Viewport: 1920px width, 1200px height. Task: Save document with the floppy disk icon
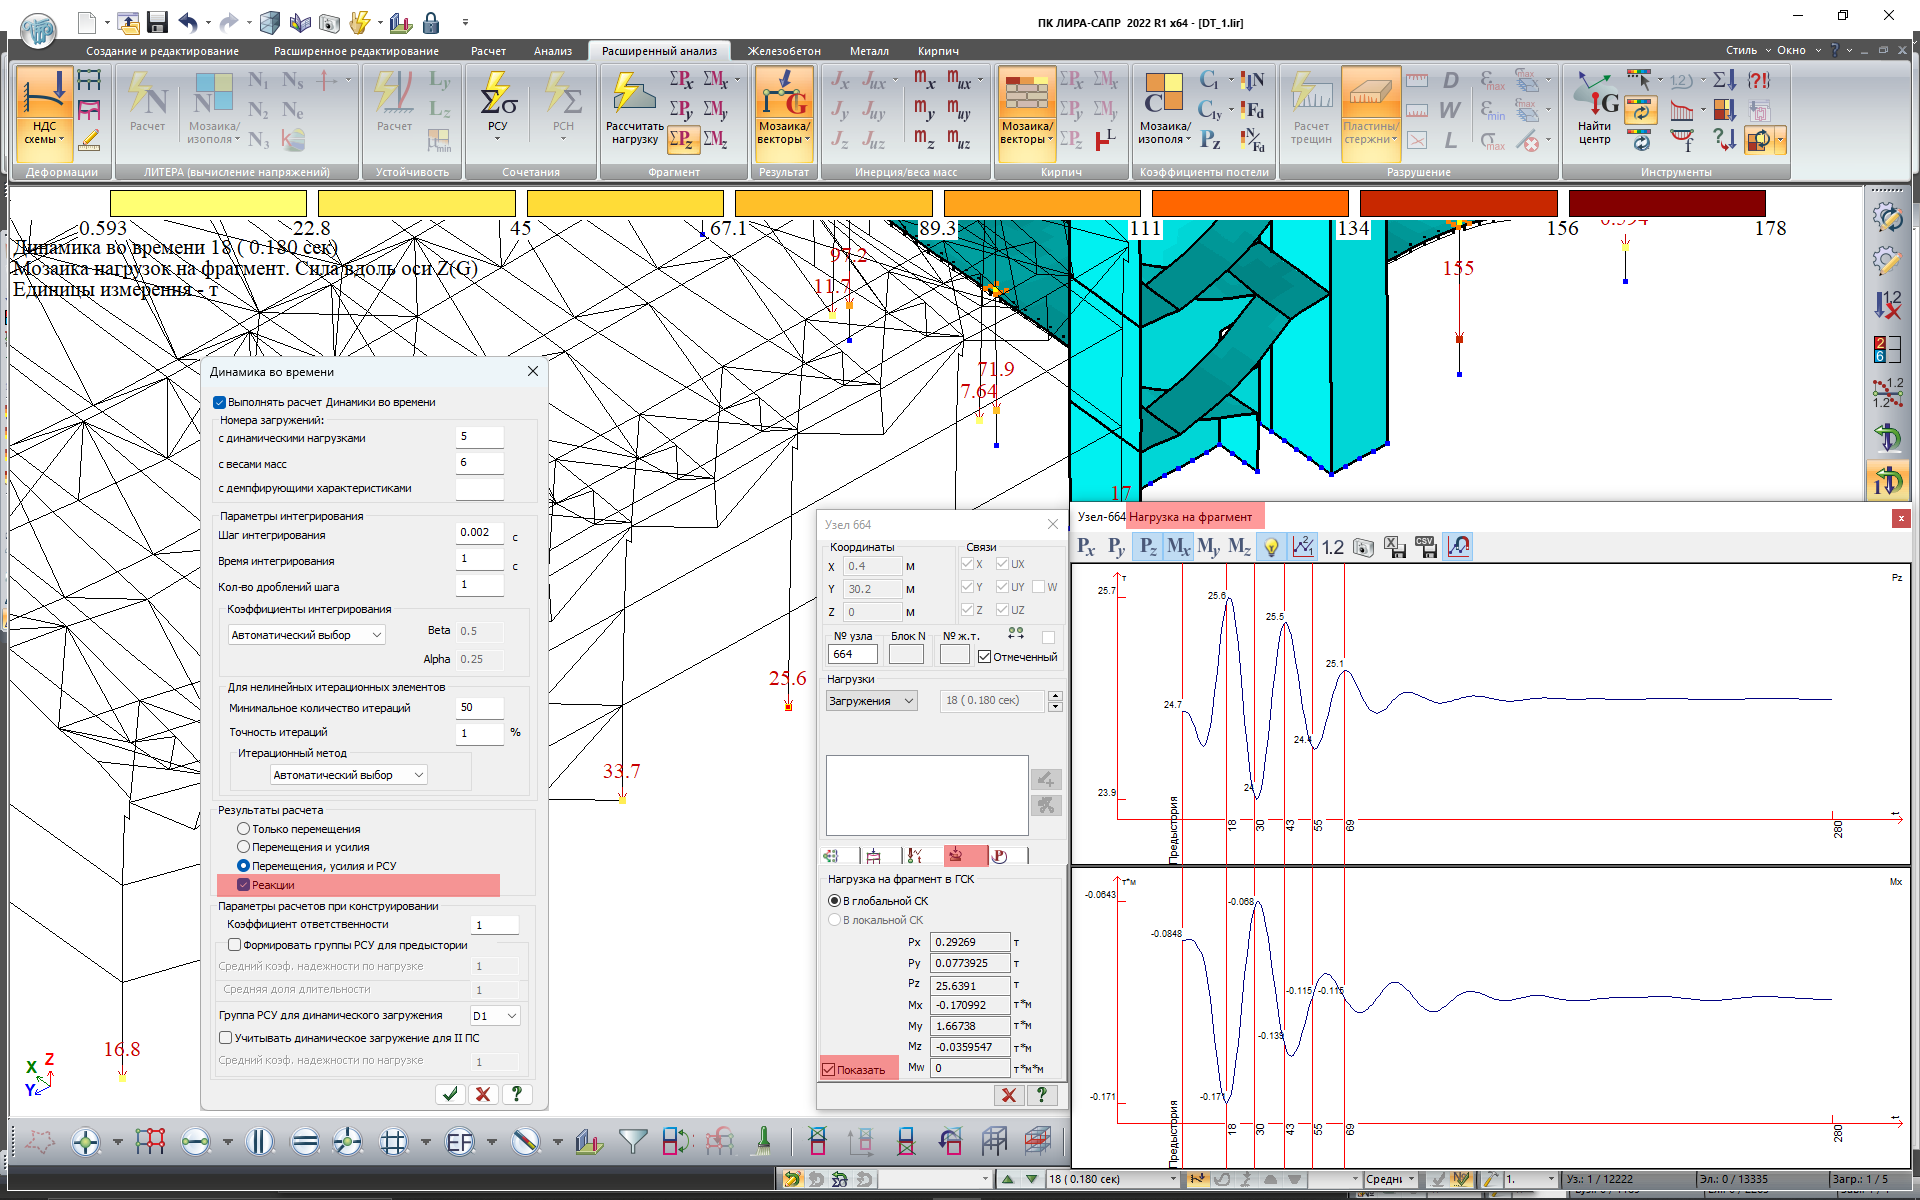[x=157, y=22]
